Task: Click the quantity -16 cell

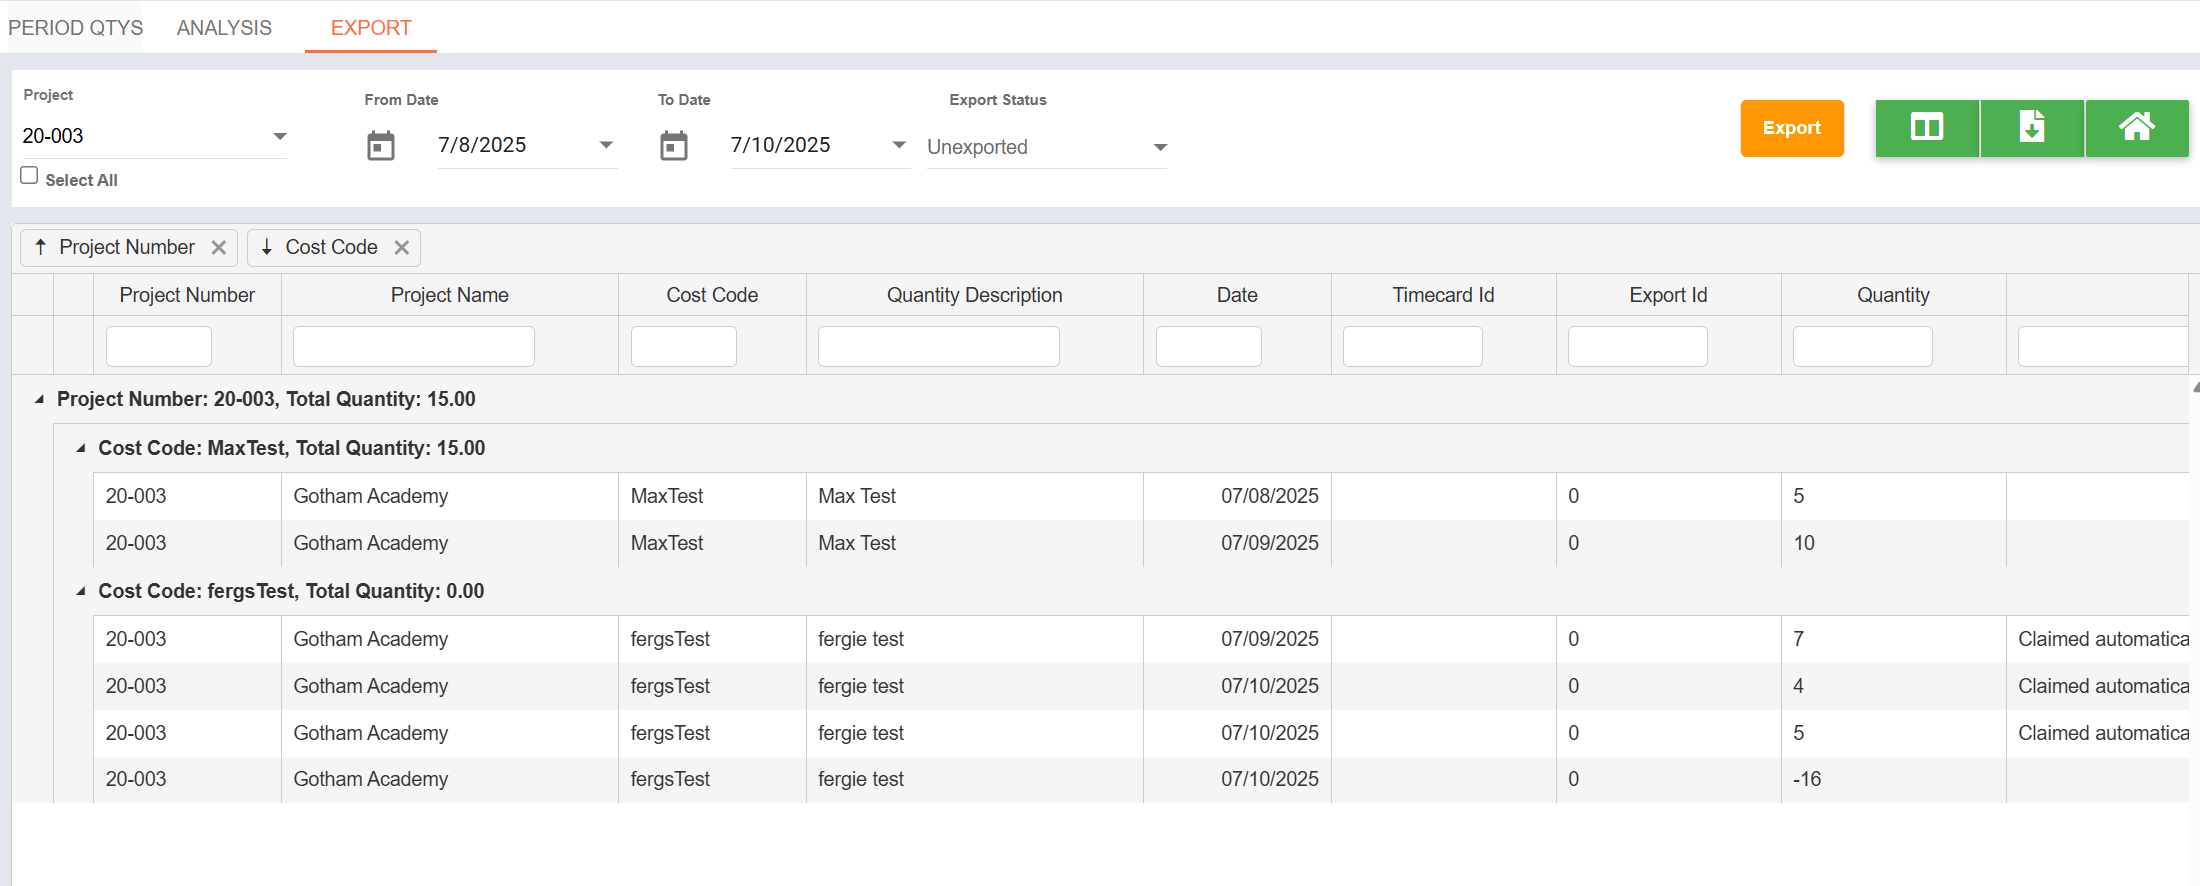Action: (1894, 779)
